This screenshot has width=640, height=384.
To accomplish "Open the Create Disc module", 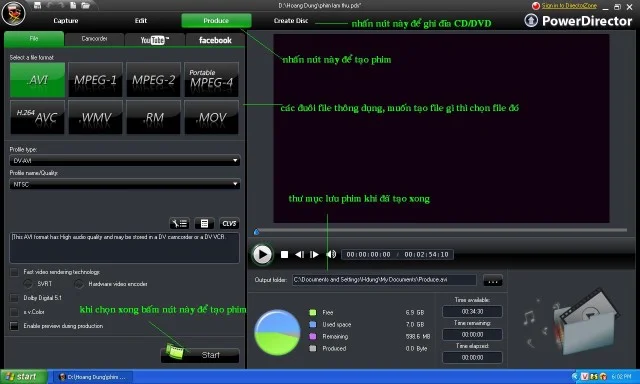I will [291, 20].
